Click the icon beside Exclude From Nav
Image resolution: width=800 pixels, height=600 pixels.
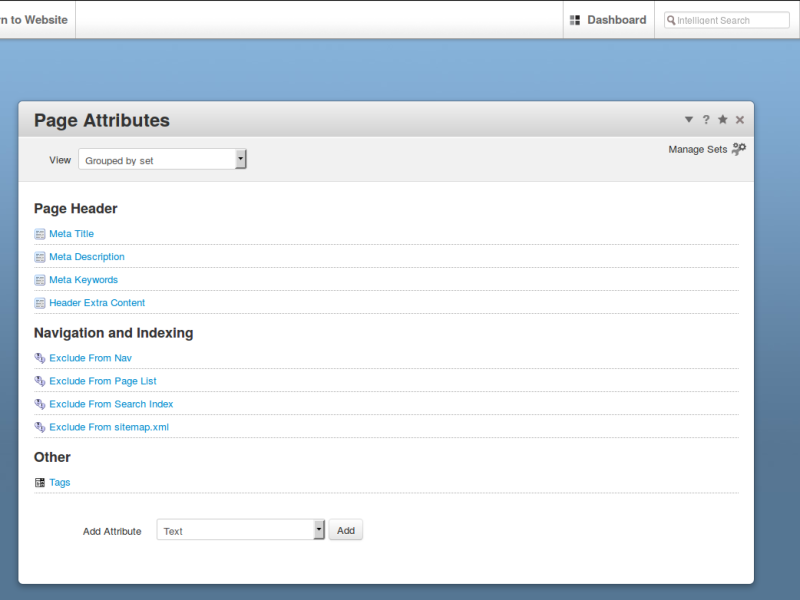point(40,358)
